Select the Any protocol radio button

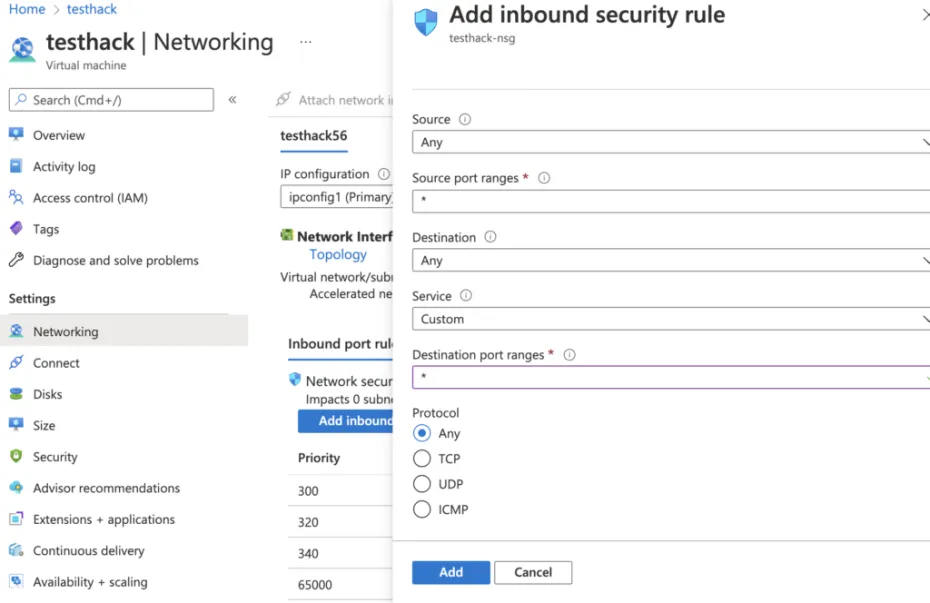pyautogui.click(x=422, y=433)
